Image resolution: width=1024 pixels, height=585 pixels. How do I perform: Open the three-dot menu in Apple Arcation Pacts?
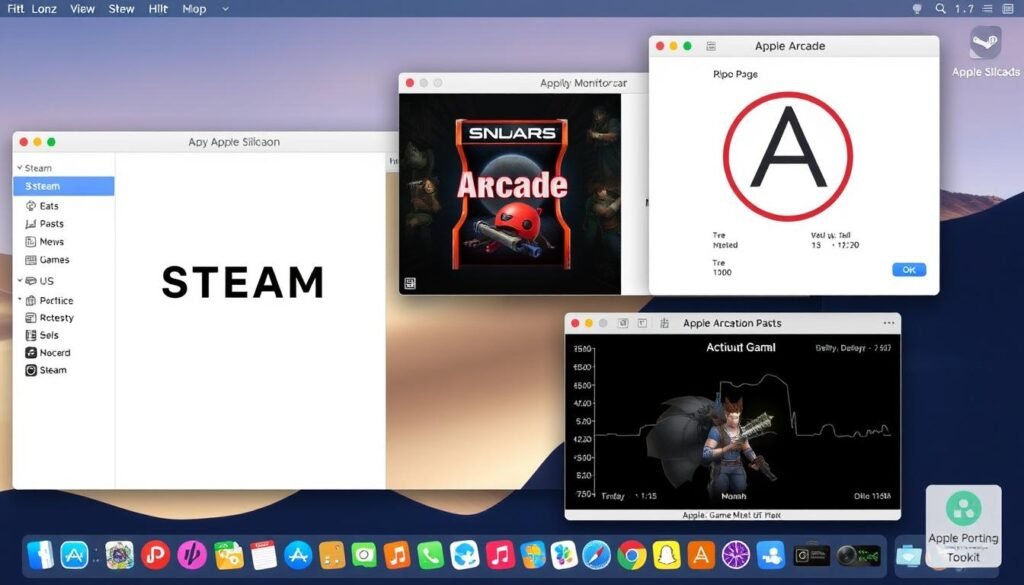pyautogui.click(x=889, y=323)
